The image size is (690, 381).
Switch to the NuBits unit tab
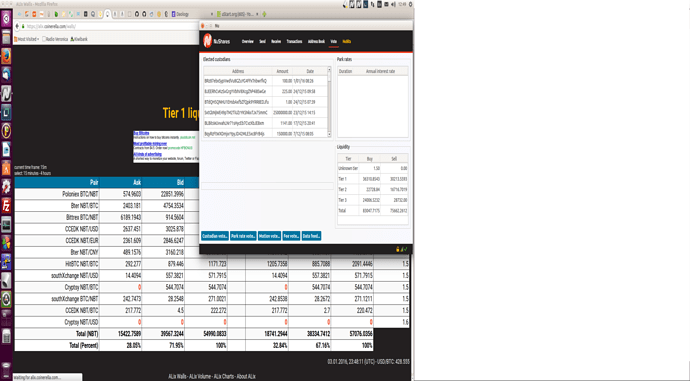[x=347, y=41]
